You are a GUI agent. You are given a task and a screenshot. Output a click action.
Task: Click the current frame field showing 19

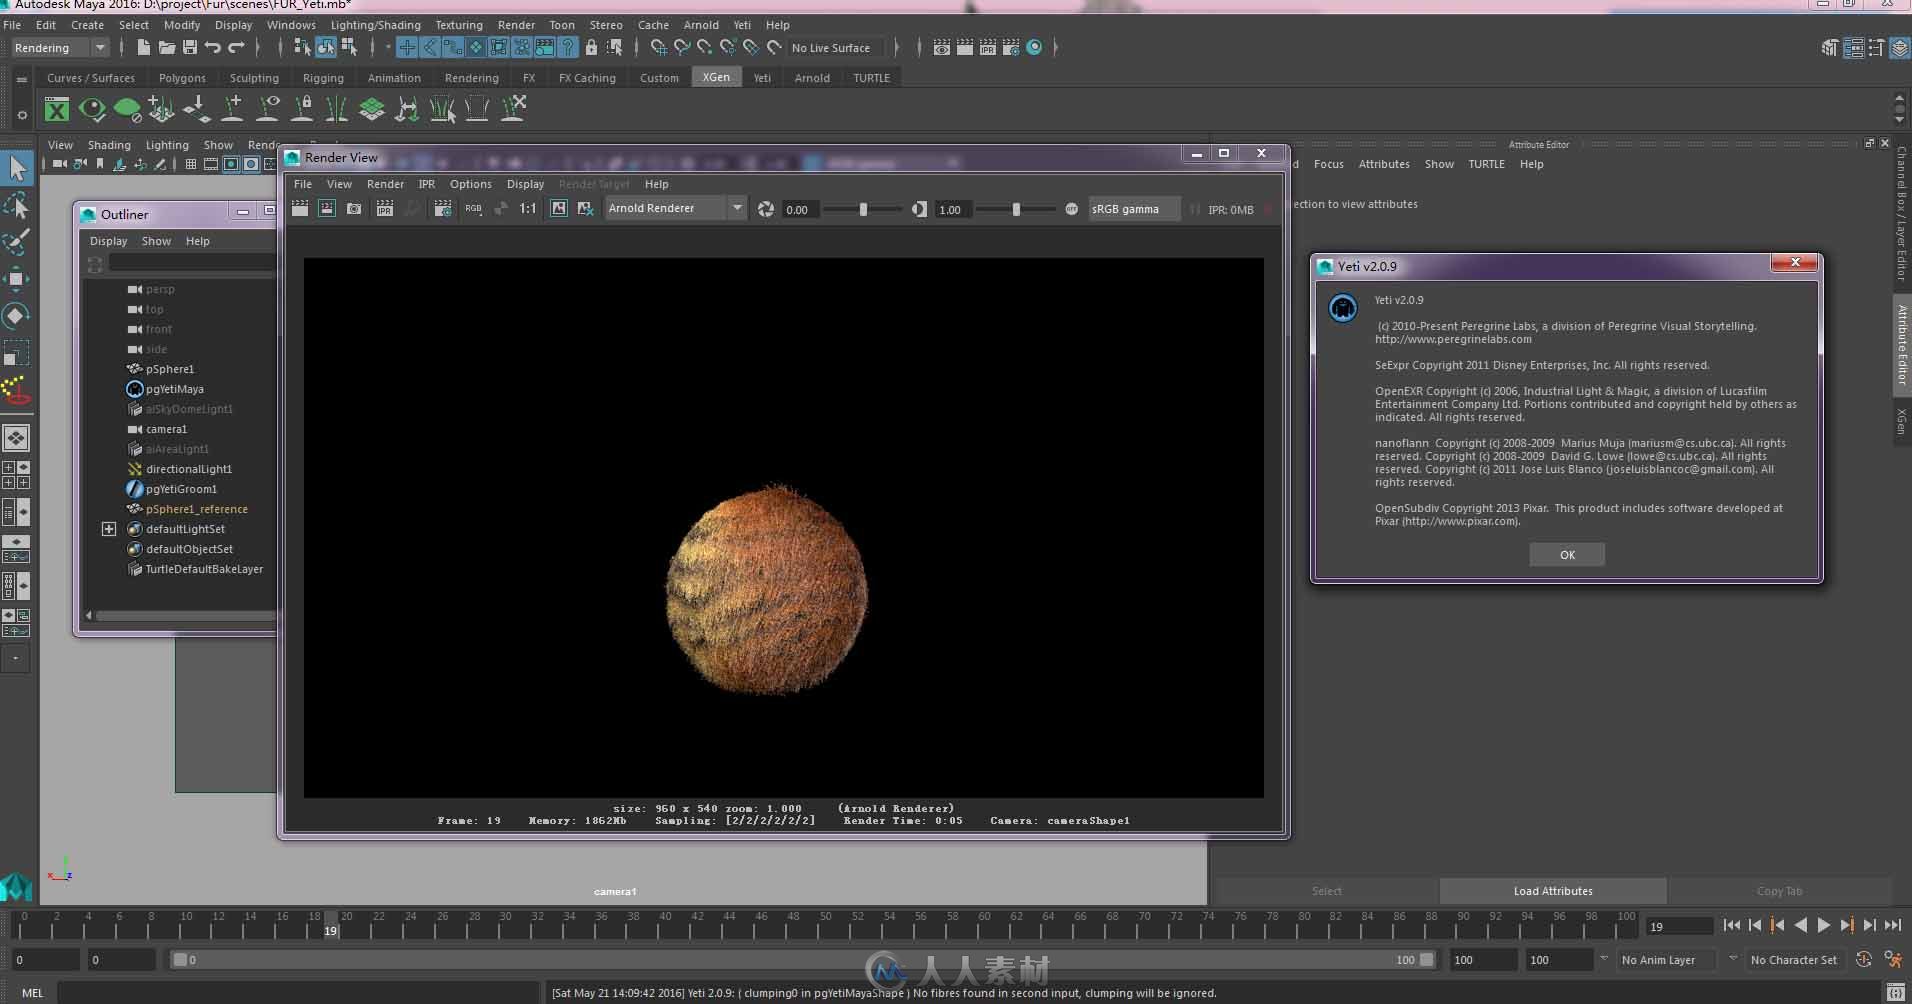(x=1679, y=927)
